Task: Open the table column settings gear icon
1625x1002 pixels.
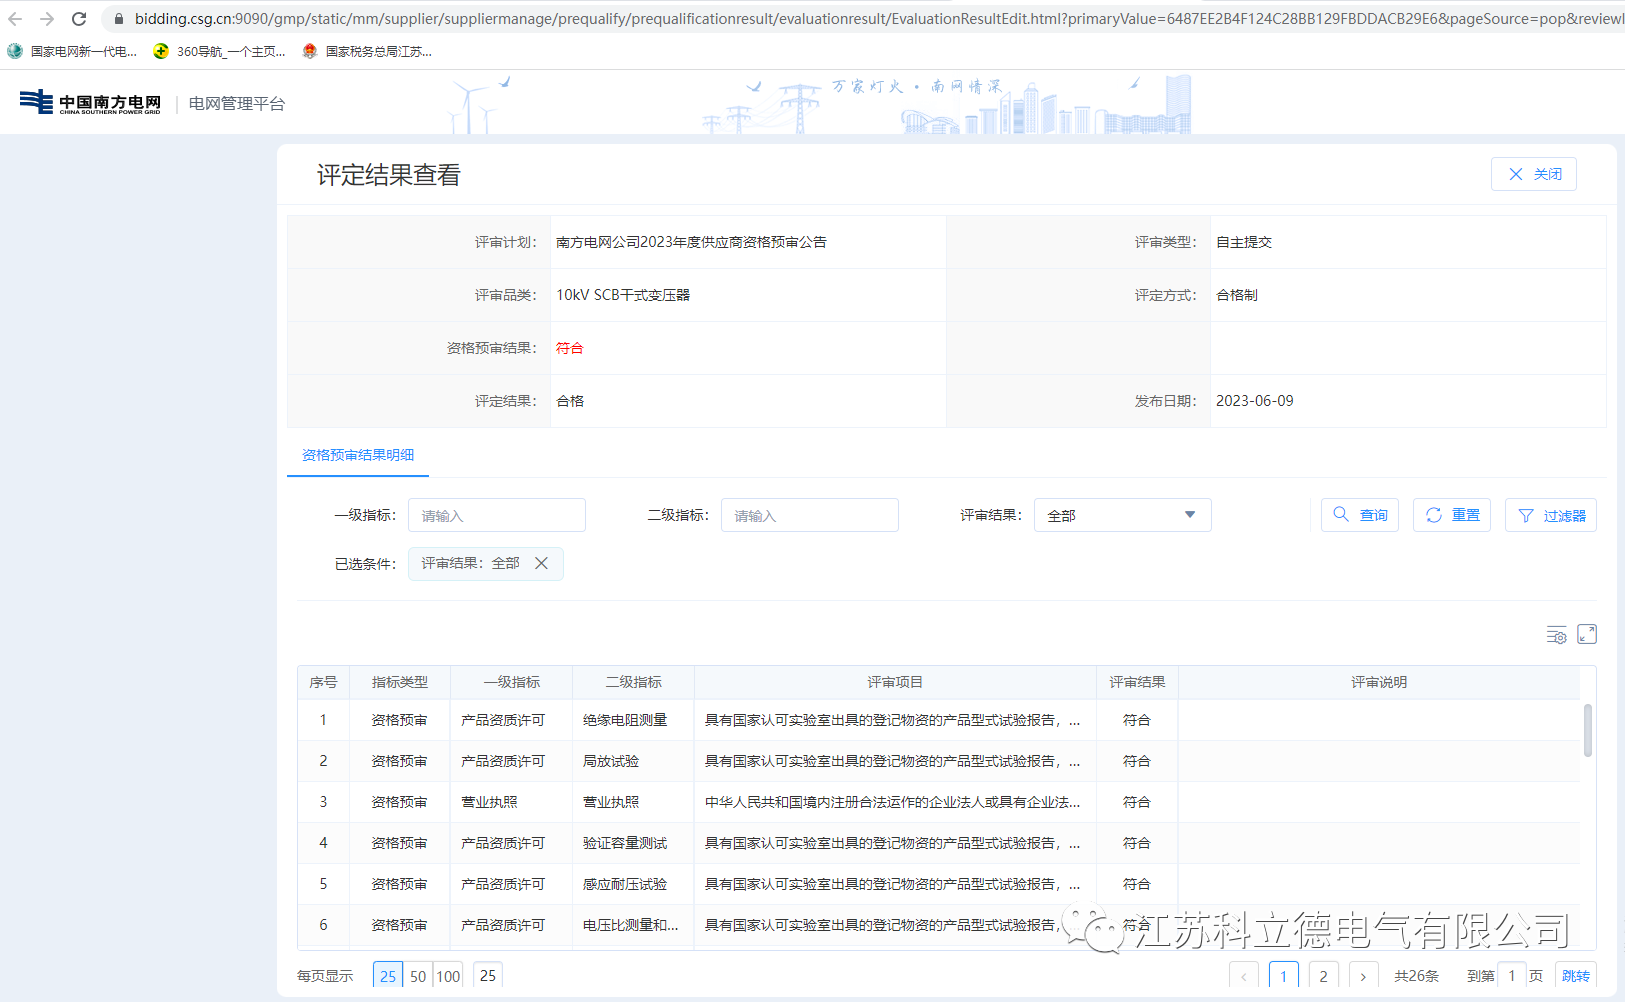Action: [1556, 634]
